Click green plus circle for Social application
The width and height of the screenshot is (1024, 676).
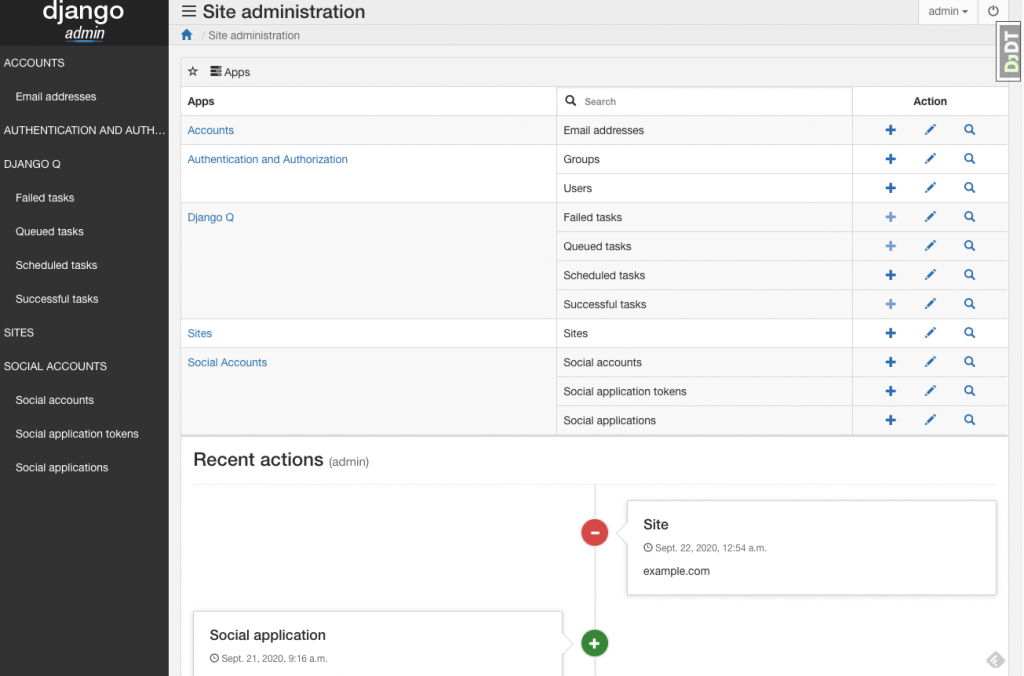tap(594, 643)
